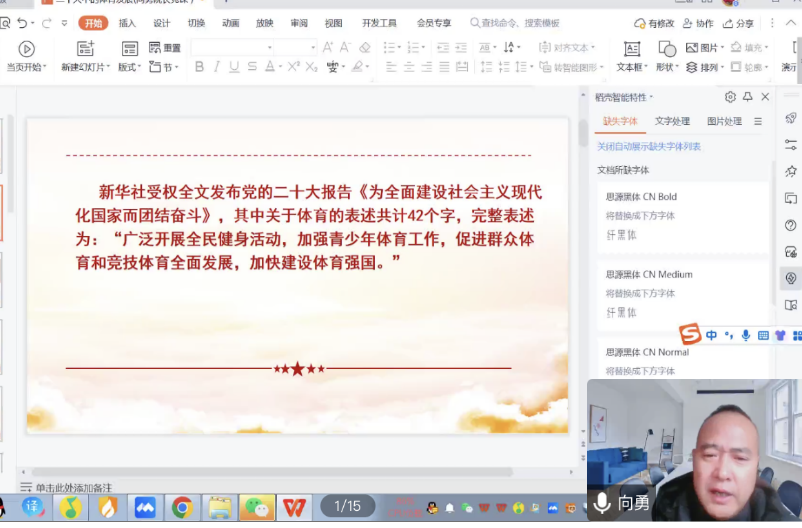
Task: Open settings gear in smart features panel
Action: [730, 97]
